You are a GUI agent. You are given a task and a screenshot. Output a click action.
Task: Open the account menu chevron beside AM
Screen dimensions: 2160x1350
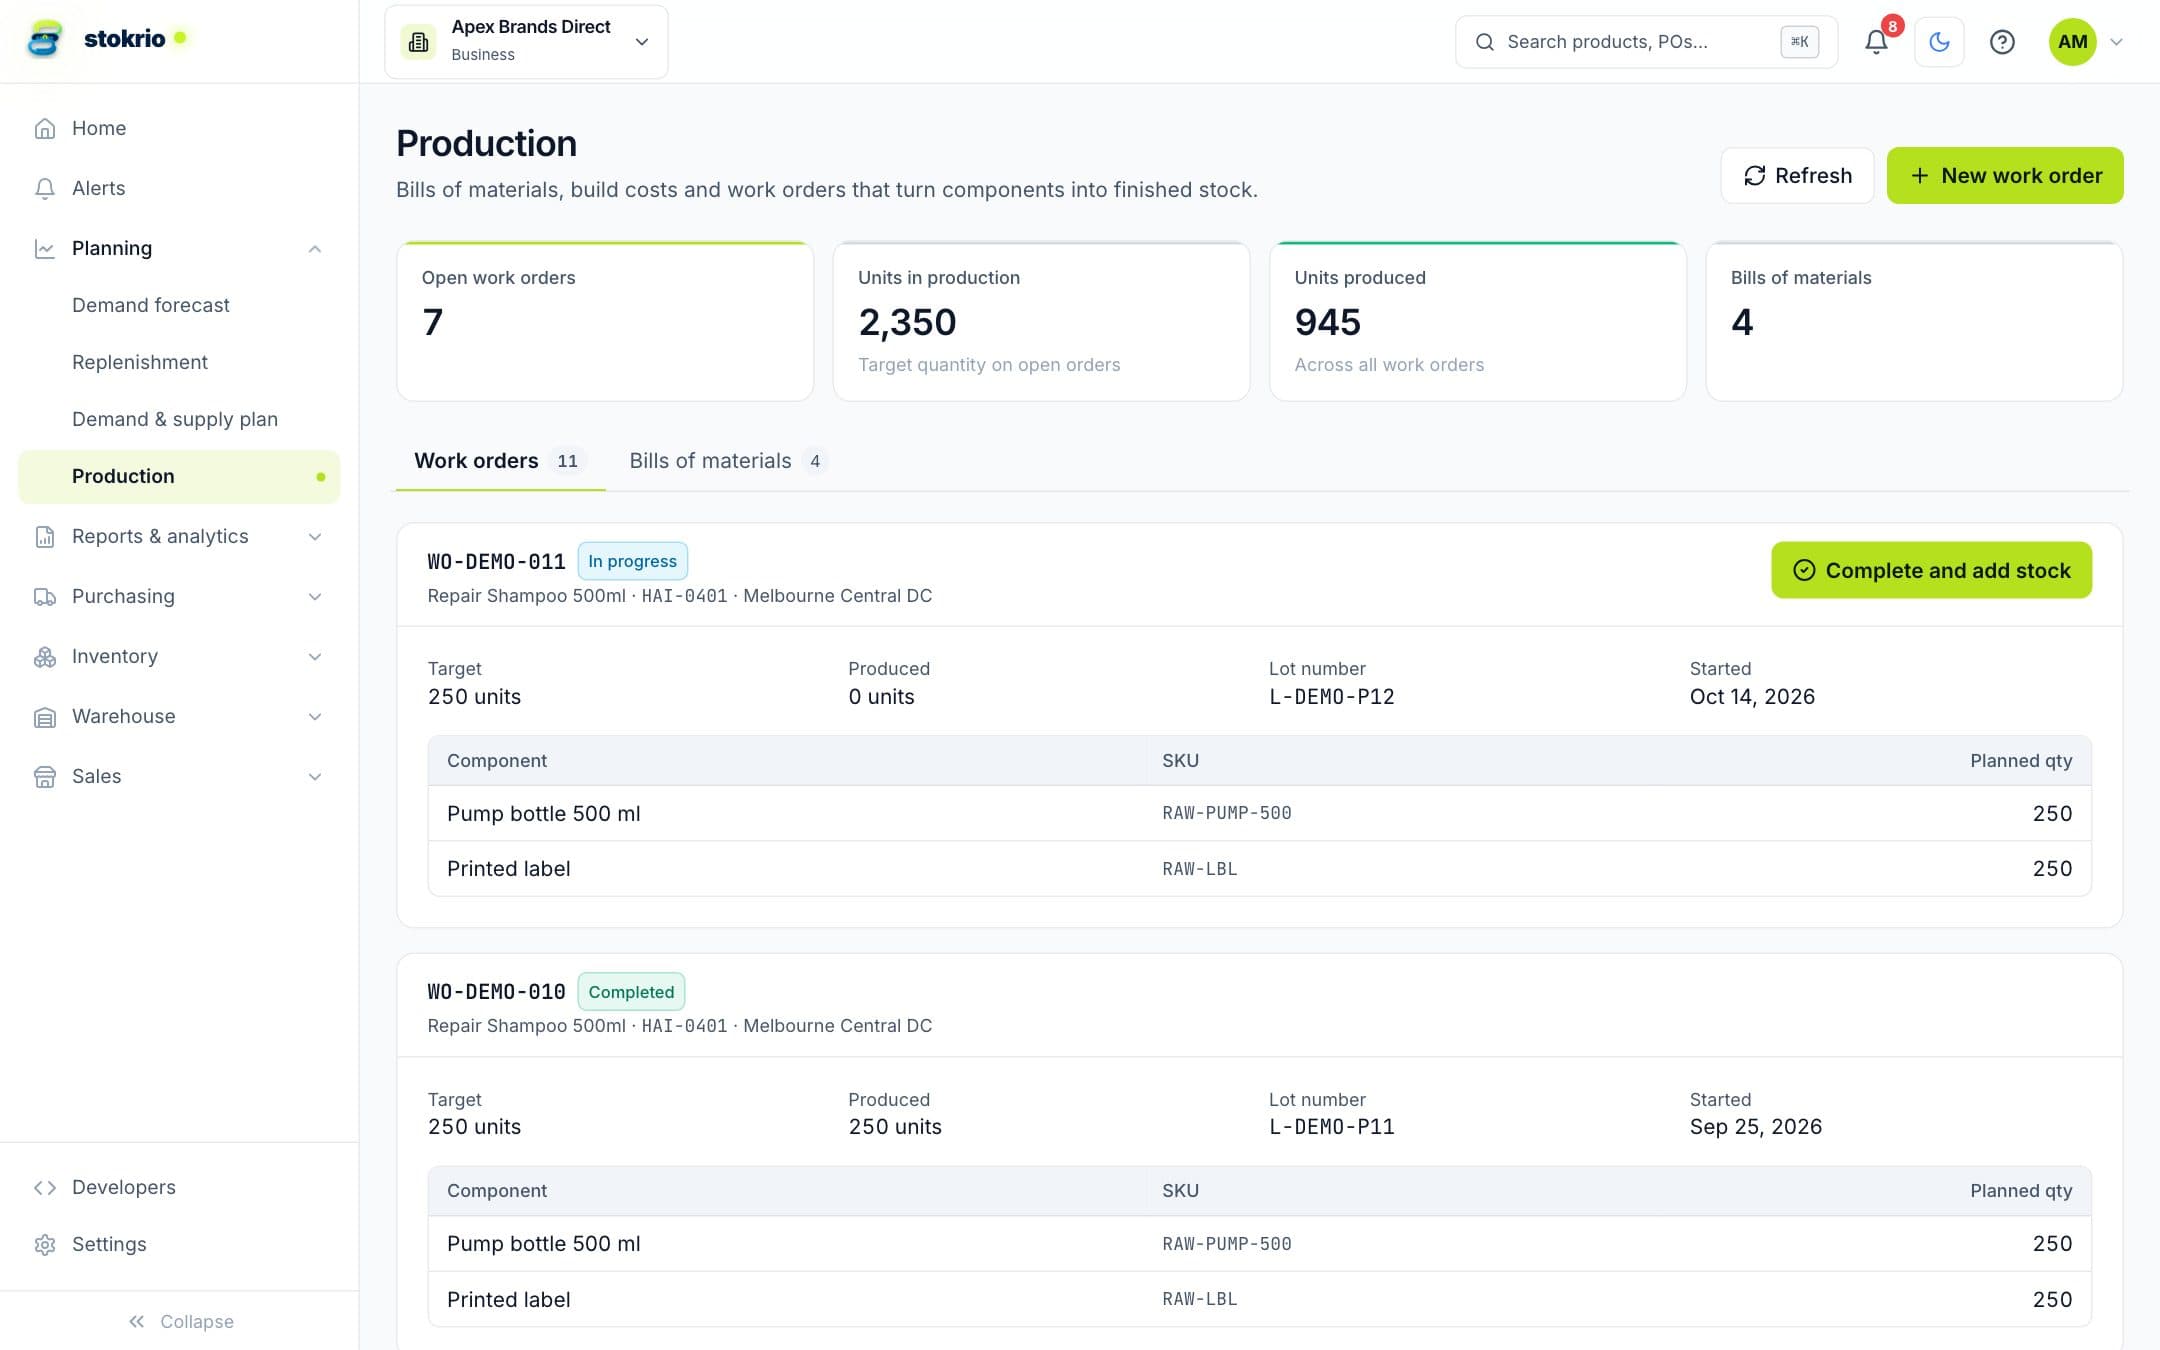(x=2116, y=42)
